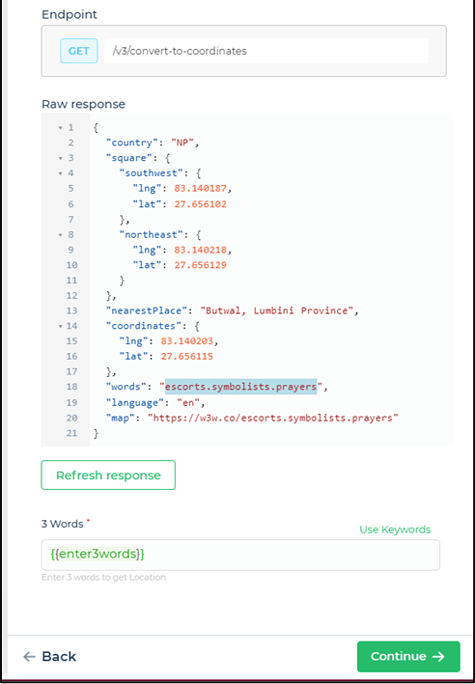This screenshot has height=684, width=475.
Task: Click northeast lng value 83.140218
Action: pos(200,250)
